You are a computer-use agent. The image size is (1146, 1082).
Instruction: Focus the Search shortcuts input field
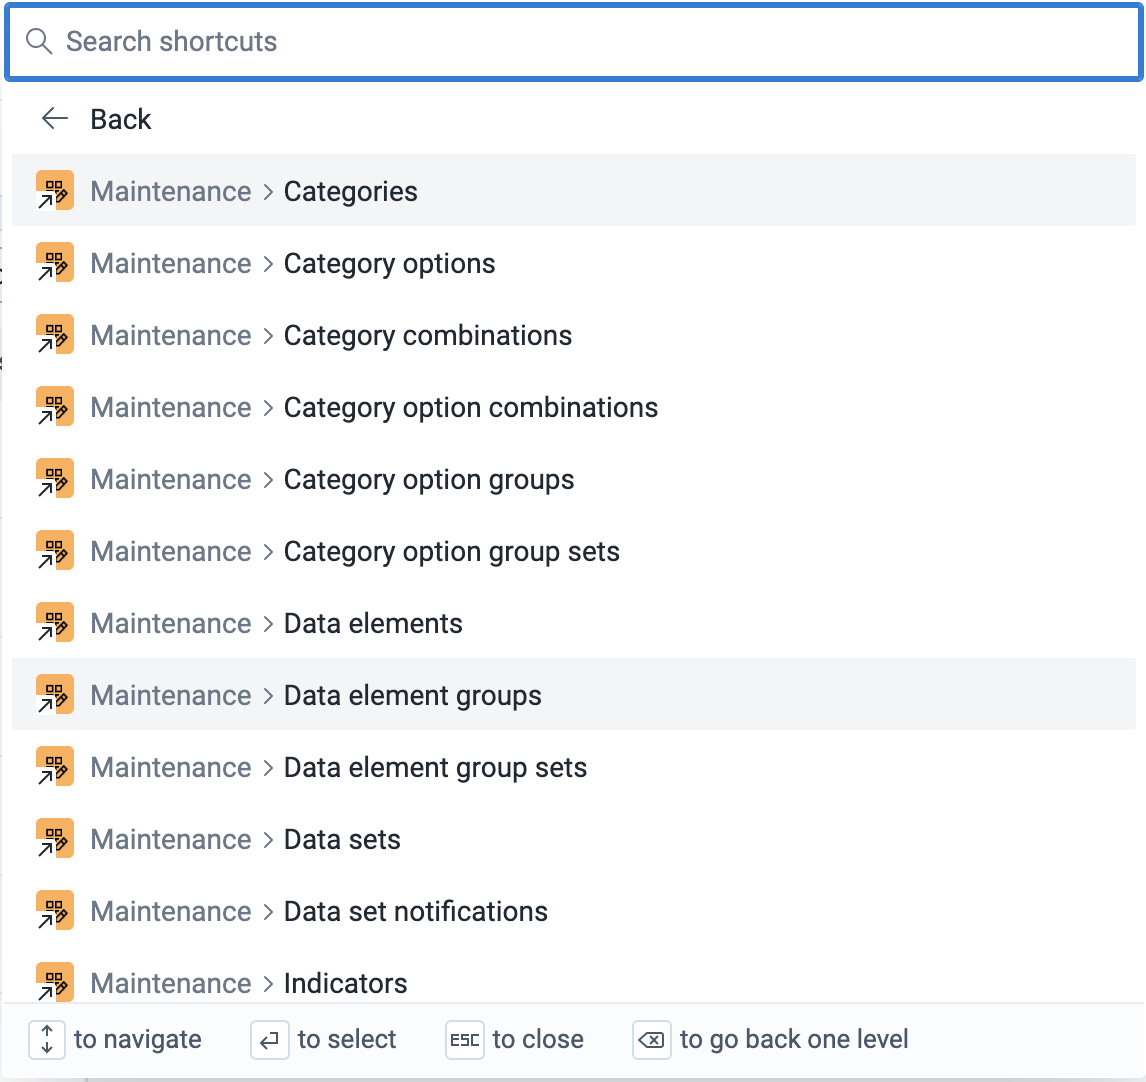(x=600, y=42)
